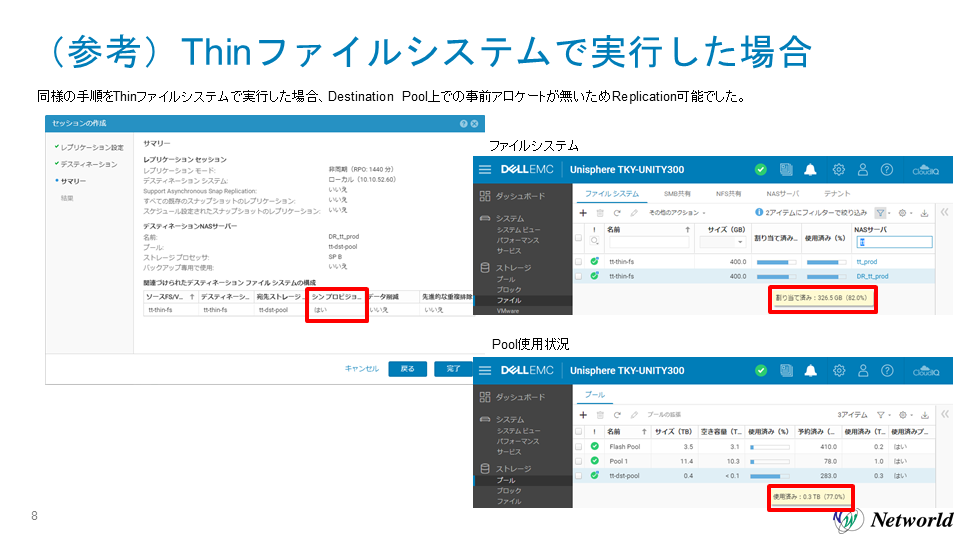This screenshot has height=540, width=960.
Task: Open filter funnel dropdown in file system toolbar
Action: 882,213
